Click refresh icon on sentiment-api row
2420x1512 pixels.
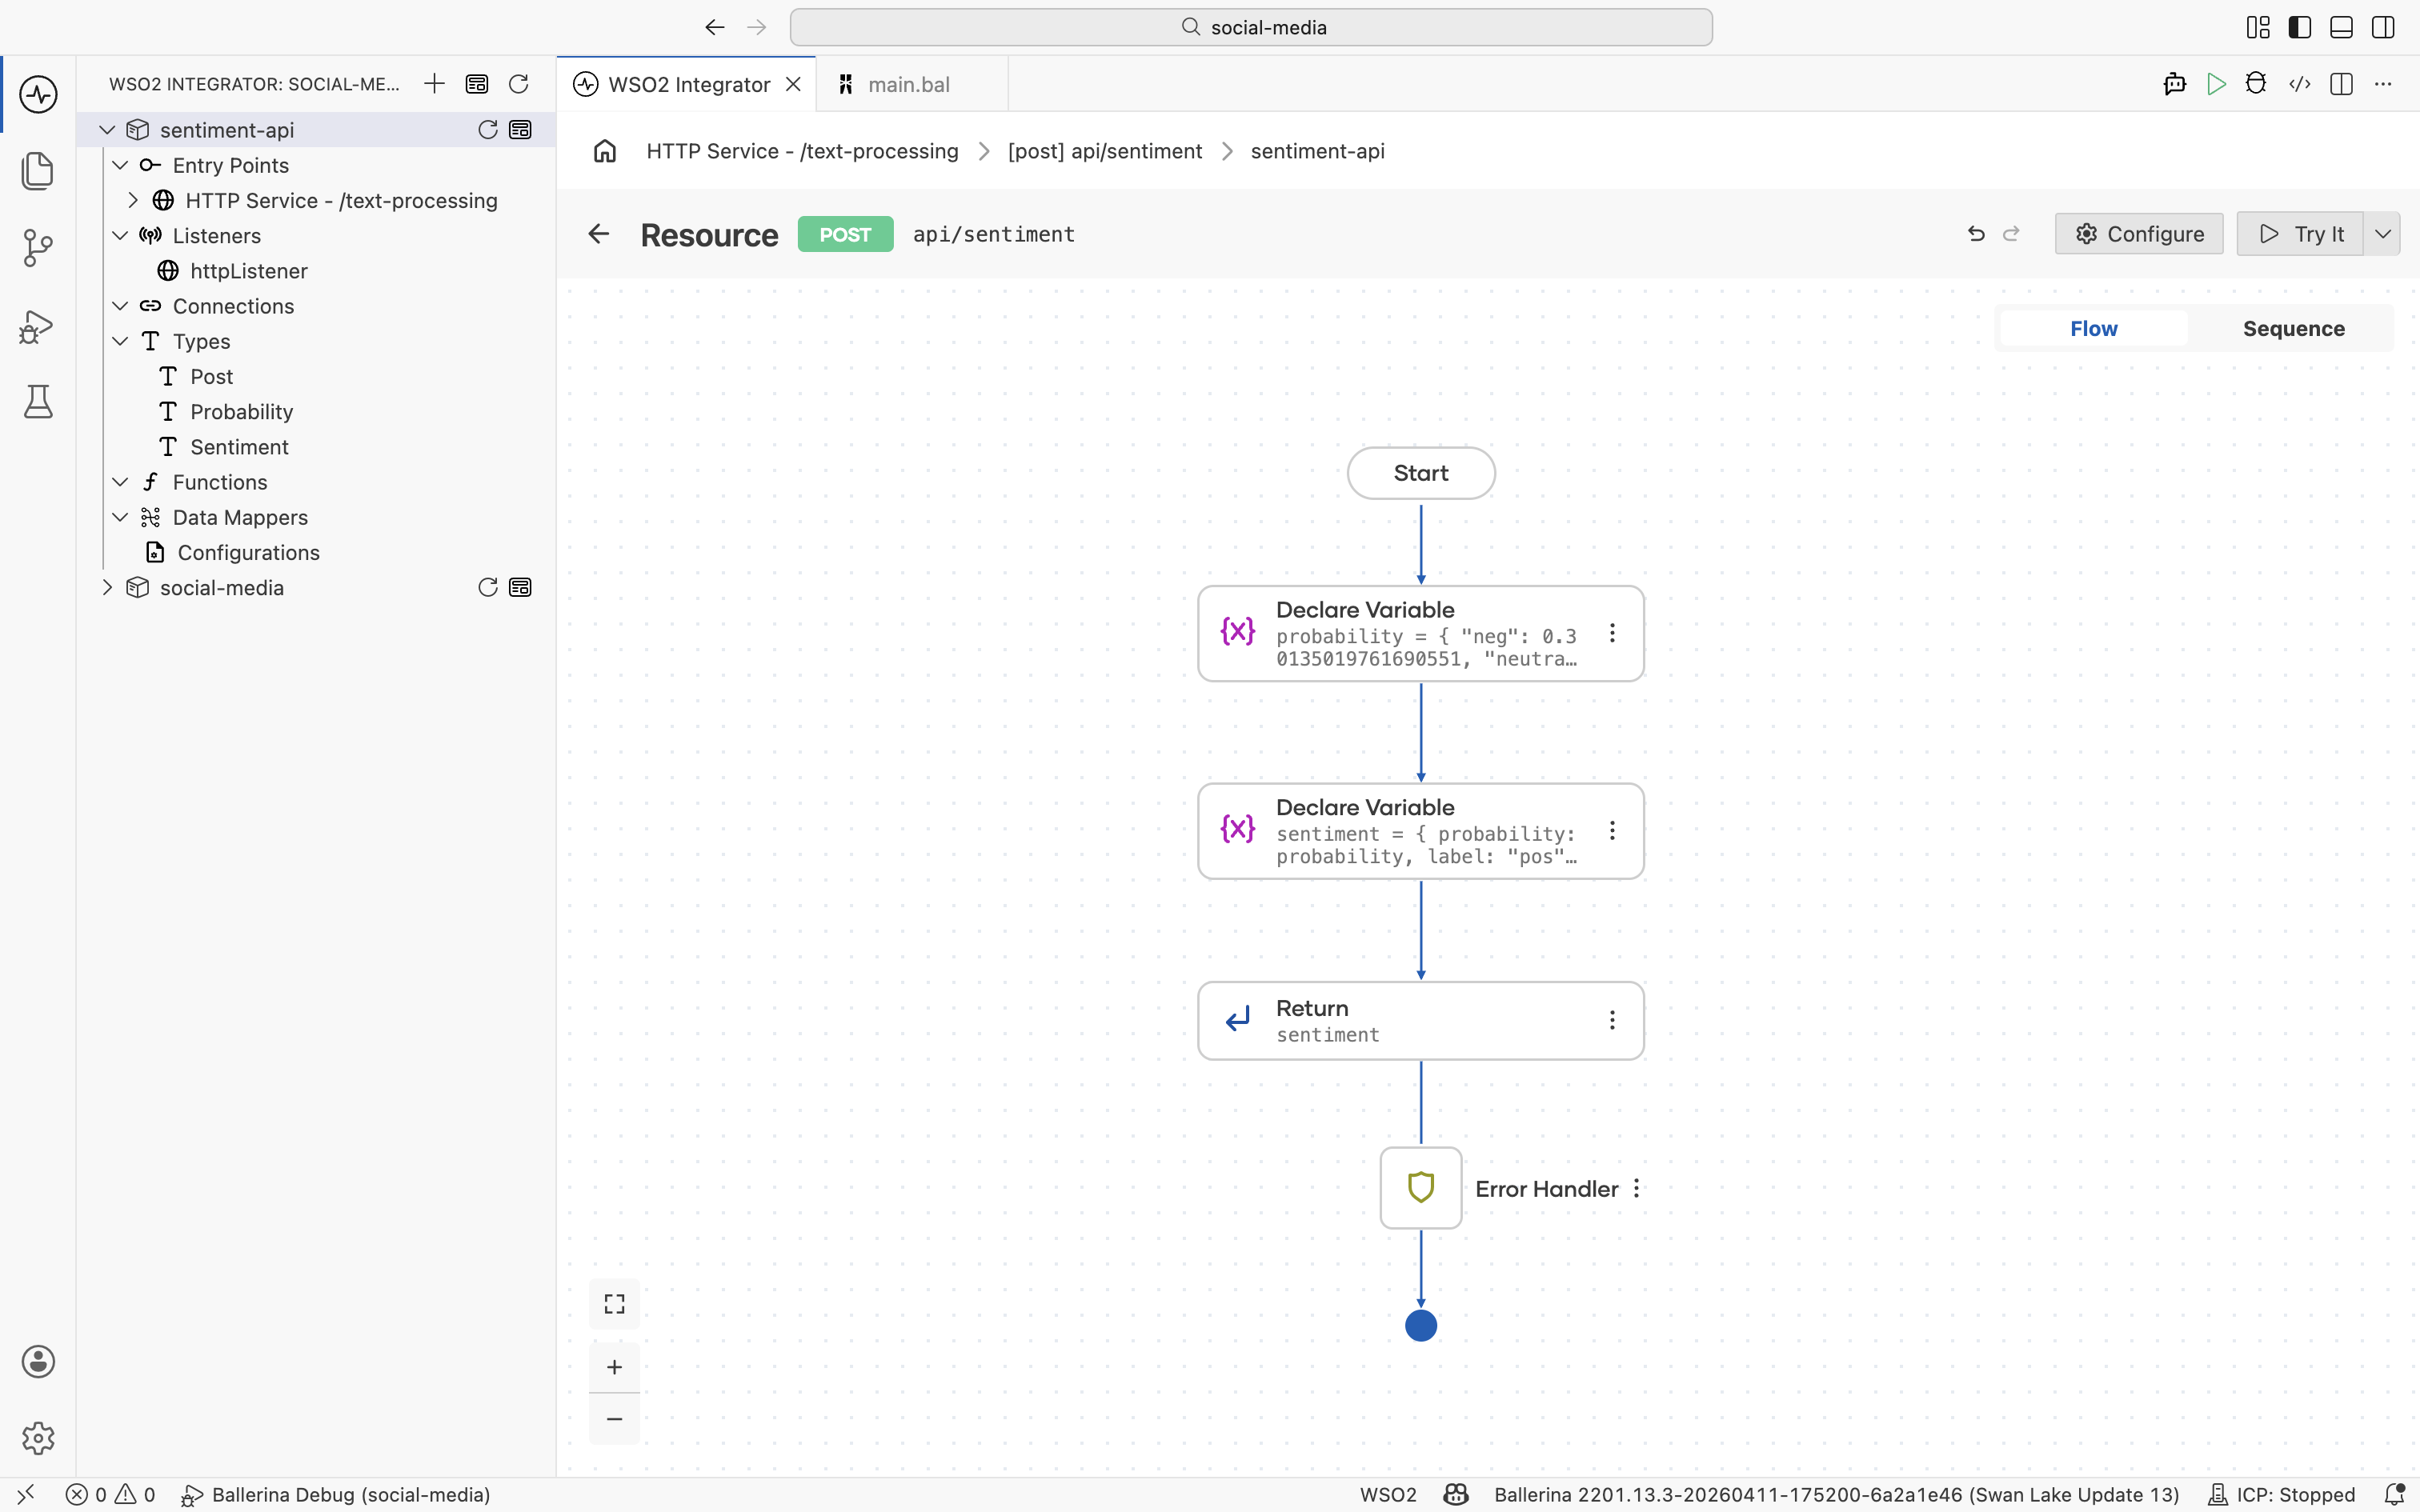488,130
